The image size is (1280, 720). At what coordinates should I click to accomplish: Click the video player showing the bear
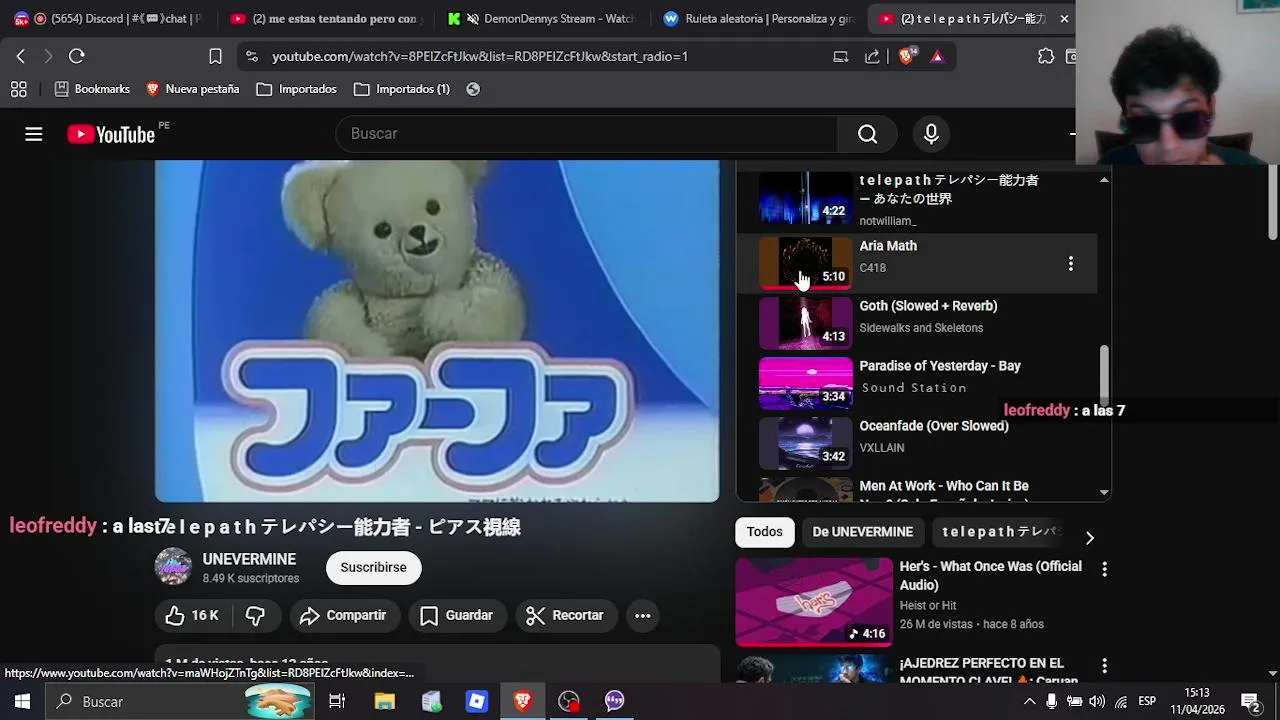click(x=437, y=331)
